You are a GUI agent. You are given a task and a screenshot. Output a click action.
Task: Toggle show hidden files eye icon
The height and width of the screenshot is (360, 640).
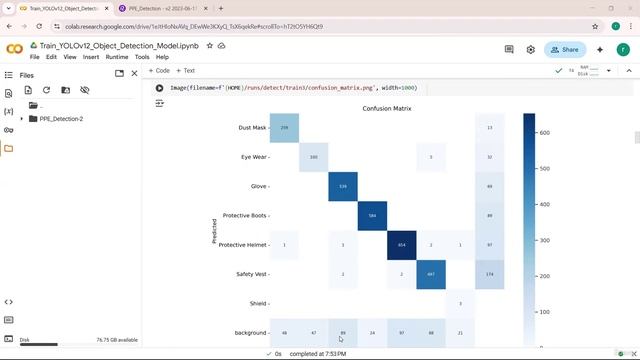pos(84,90)
